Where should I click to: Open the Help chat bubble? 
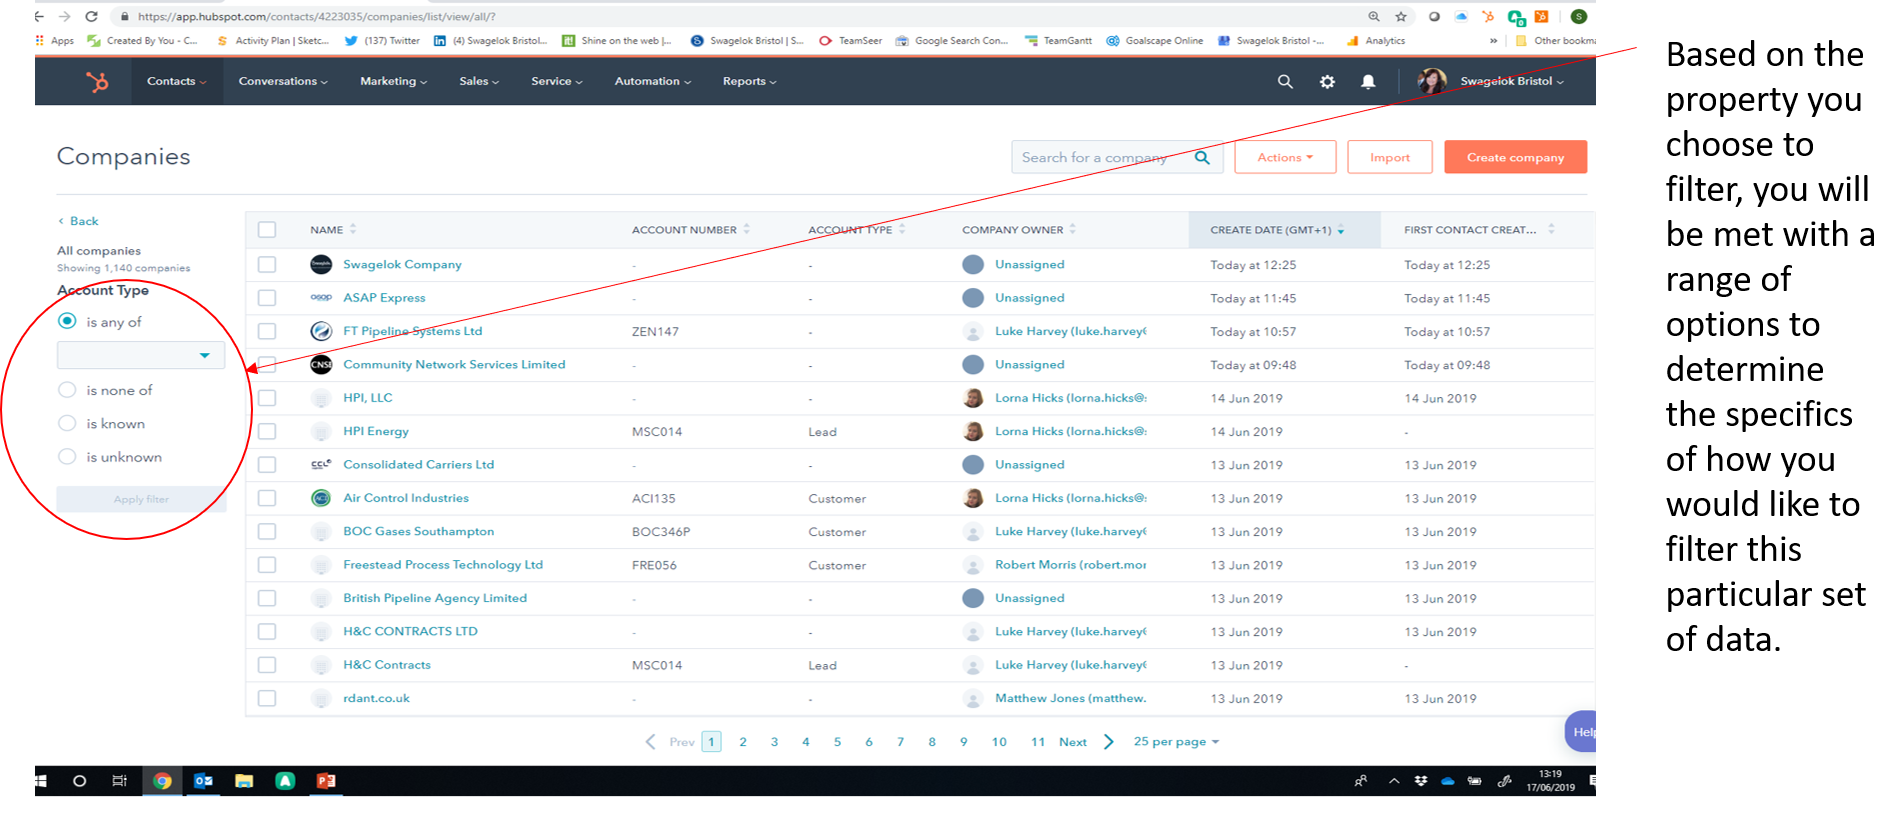1581,731
